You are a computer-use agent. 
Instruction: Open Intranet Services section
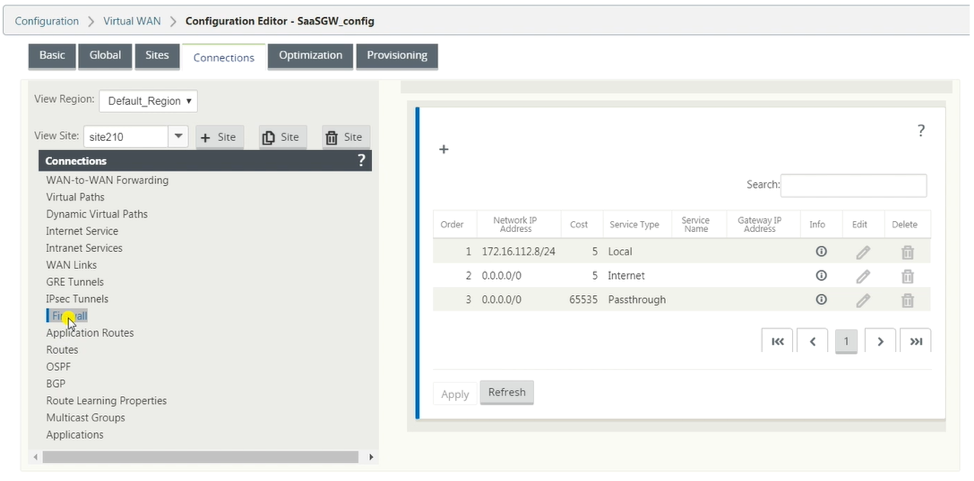pos(84,248)
